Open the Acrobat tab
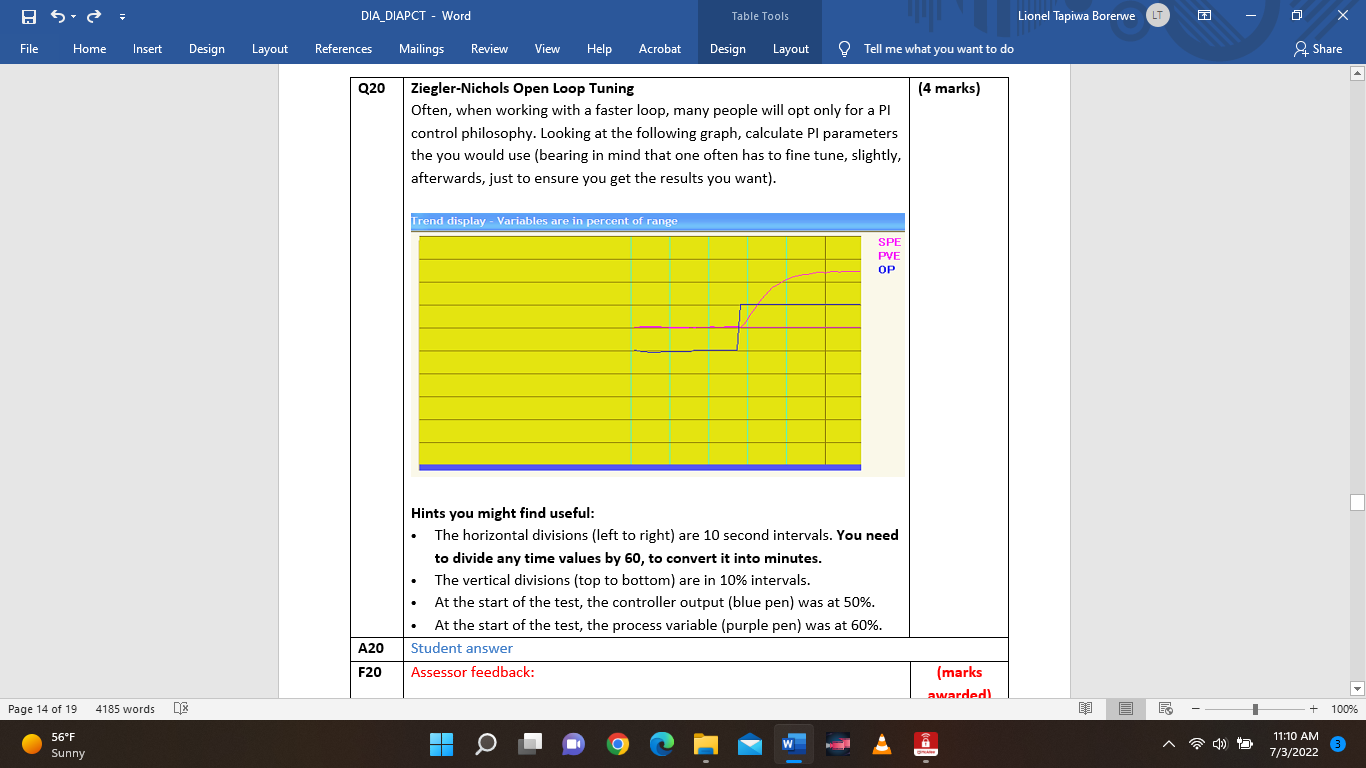The width and height of the screenshot is (1366, 768). point(660,48)
